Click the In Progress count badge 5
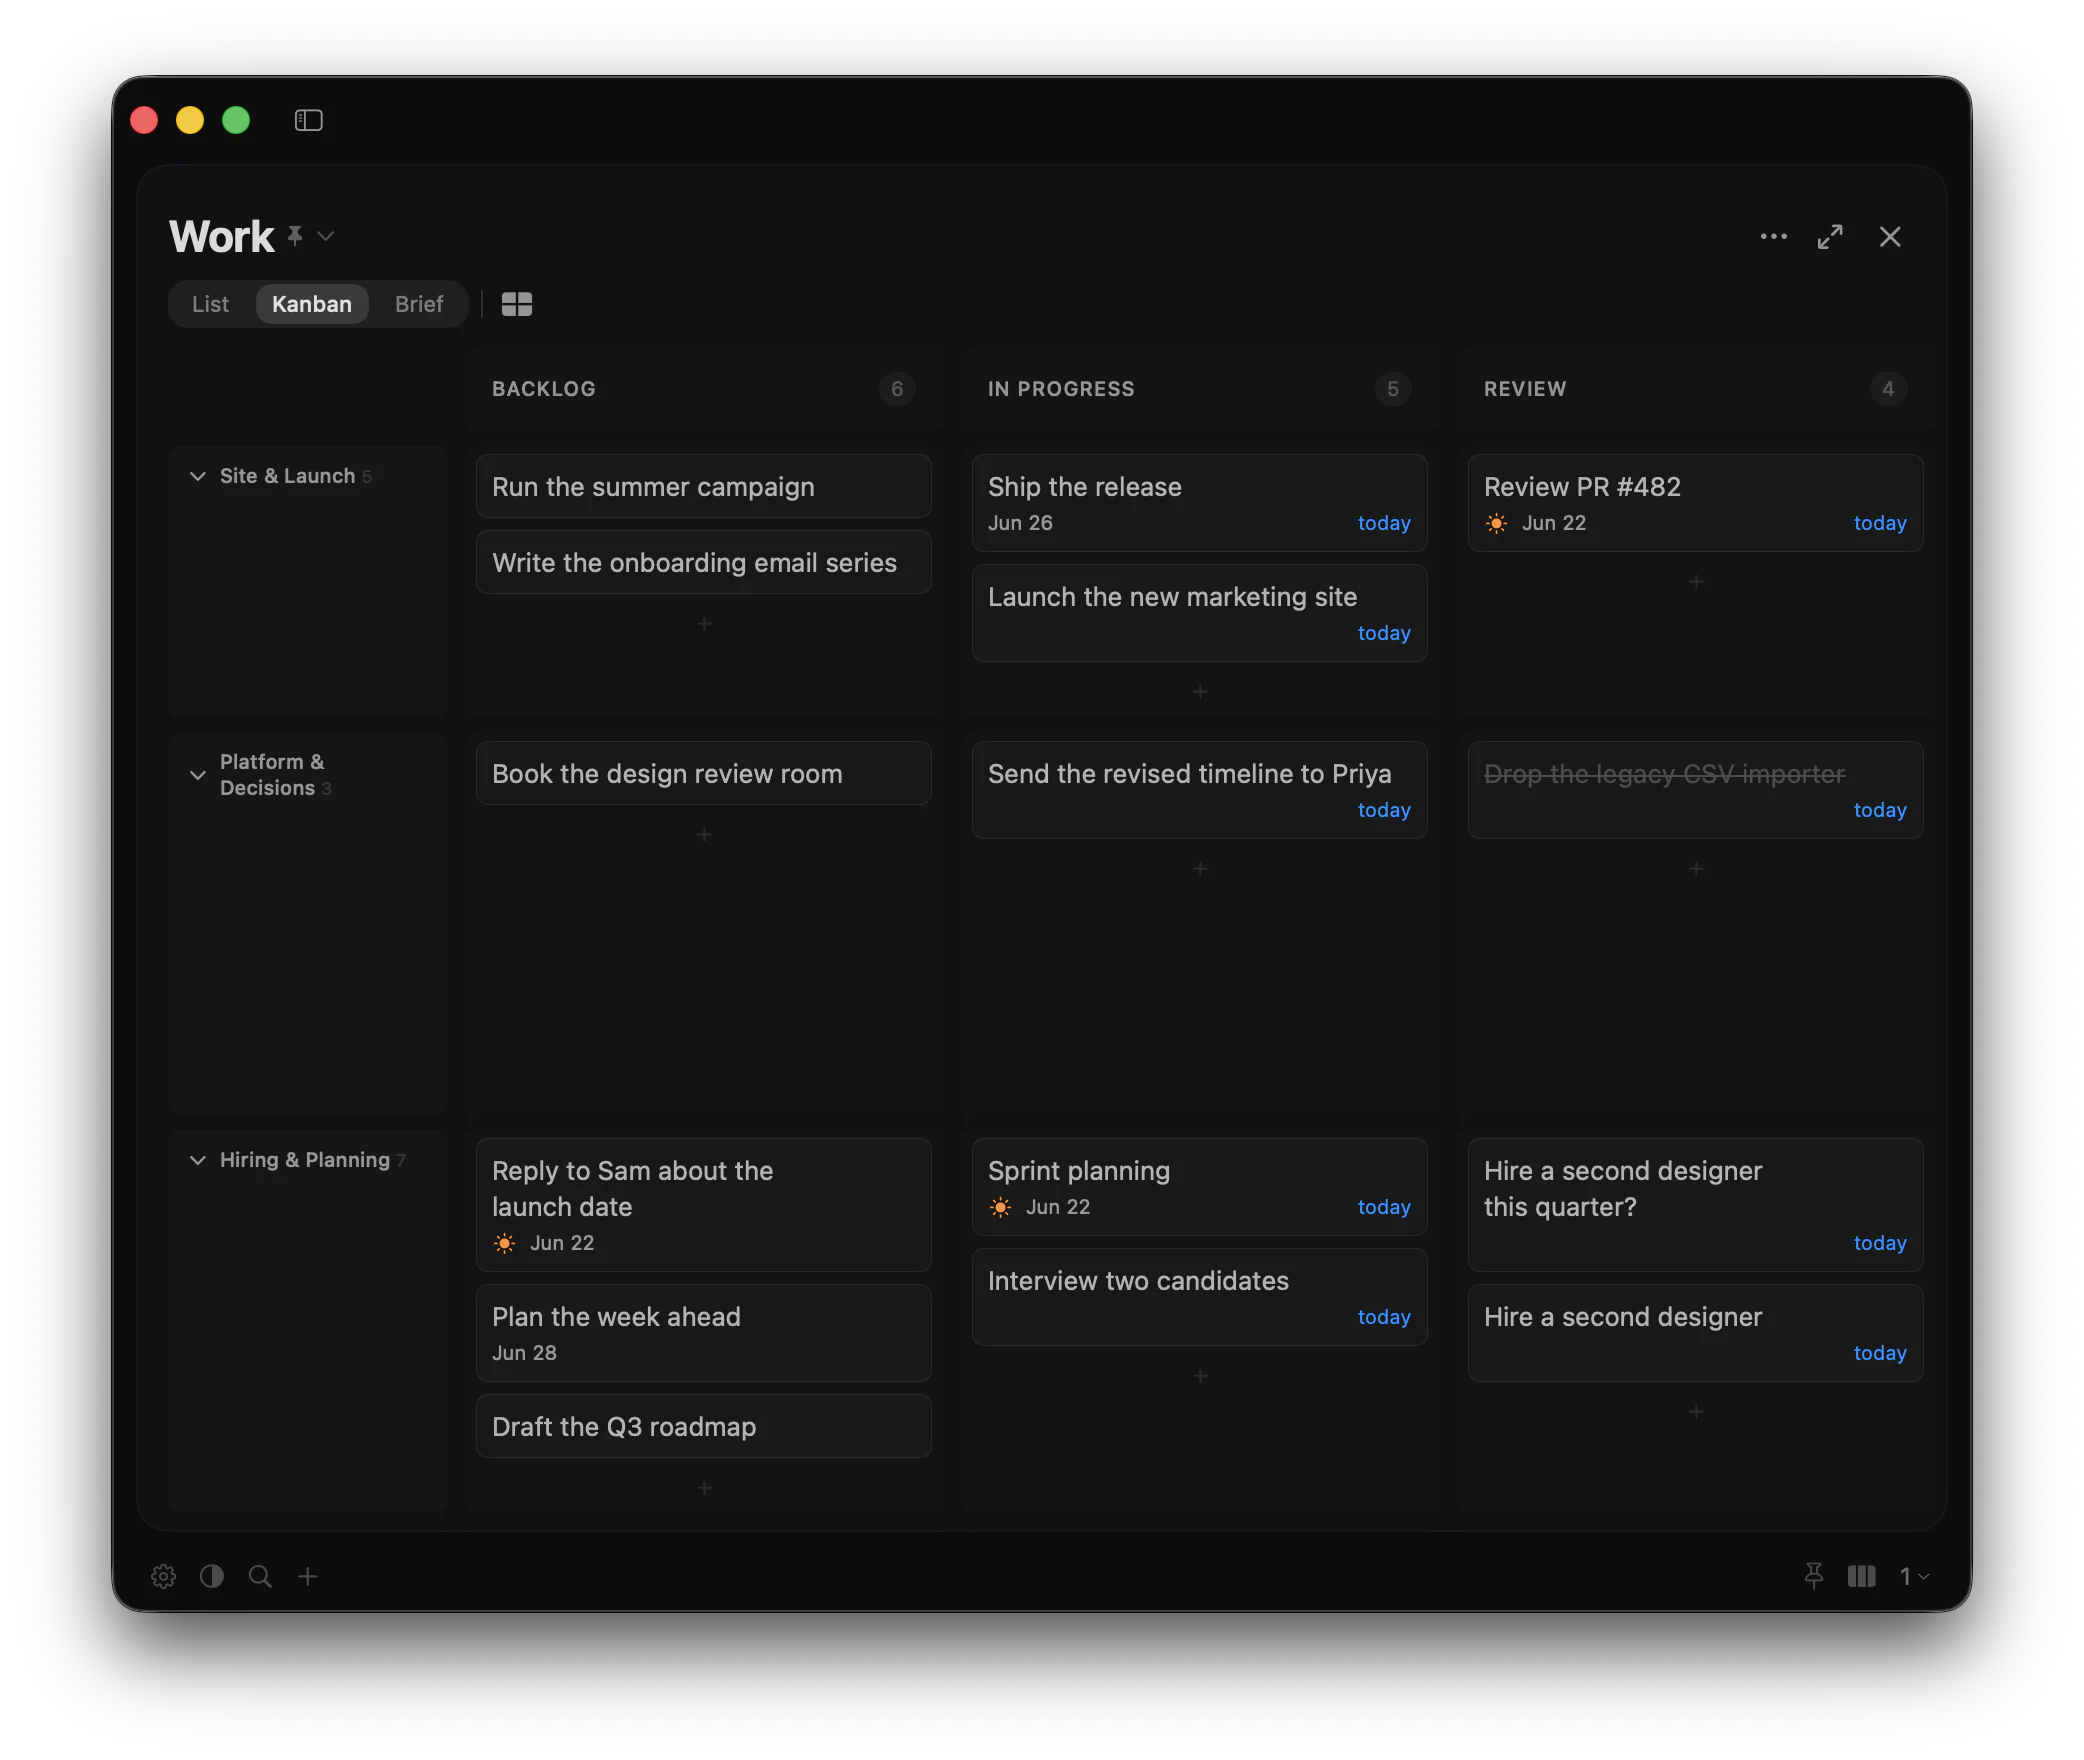This screenshot has width=2084, height=1760. pos(1393,389)
